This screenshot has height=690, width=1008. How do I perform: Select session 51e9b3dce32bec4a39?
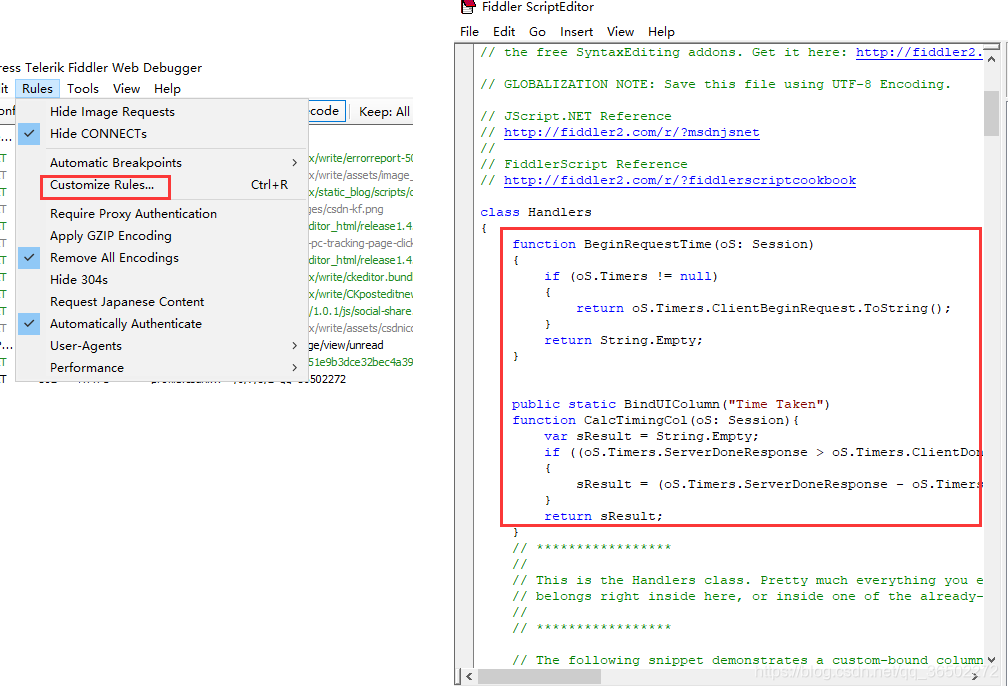click(361, 362)
